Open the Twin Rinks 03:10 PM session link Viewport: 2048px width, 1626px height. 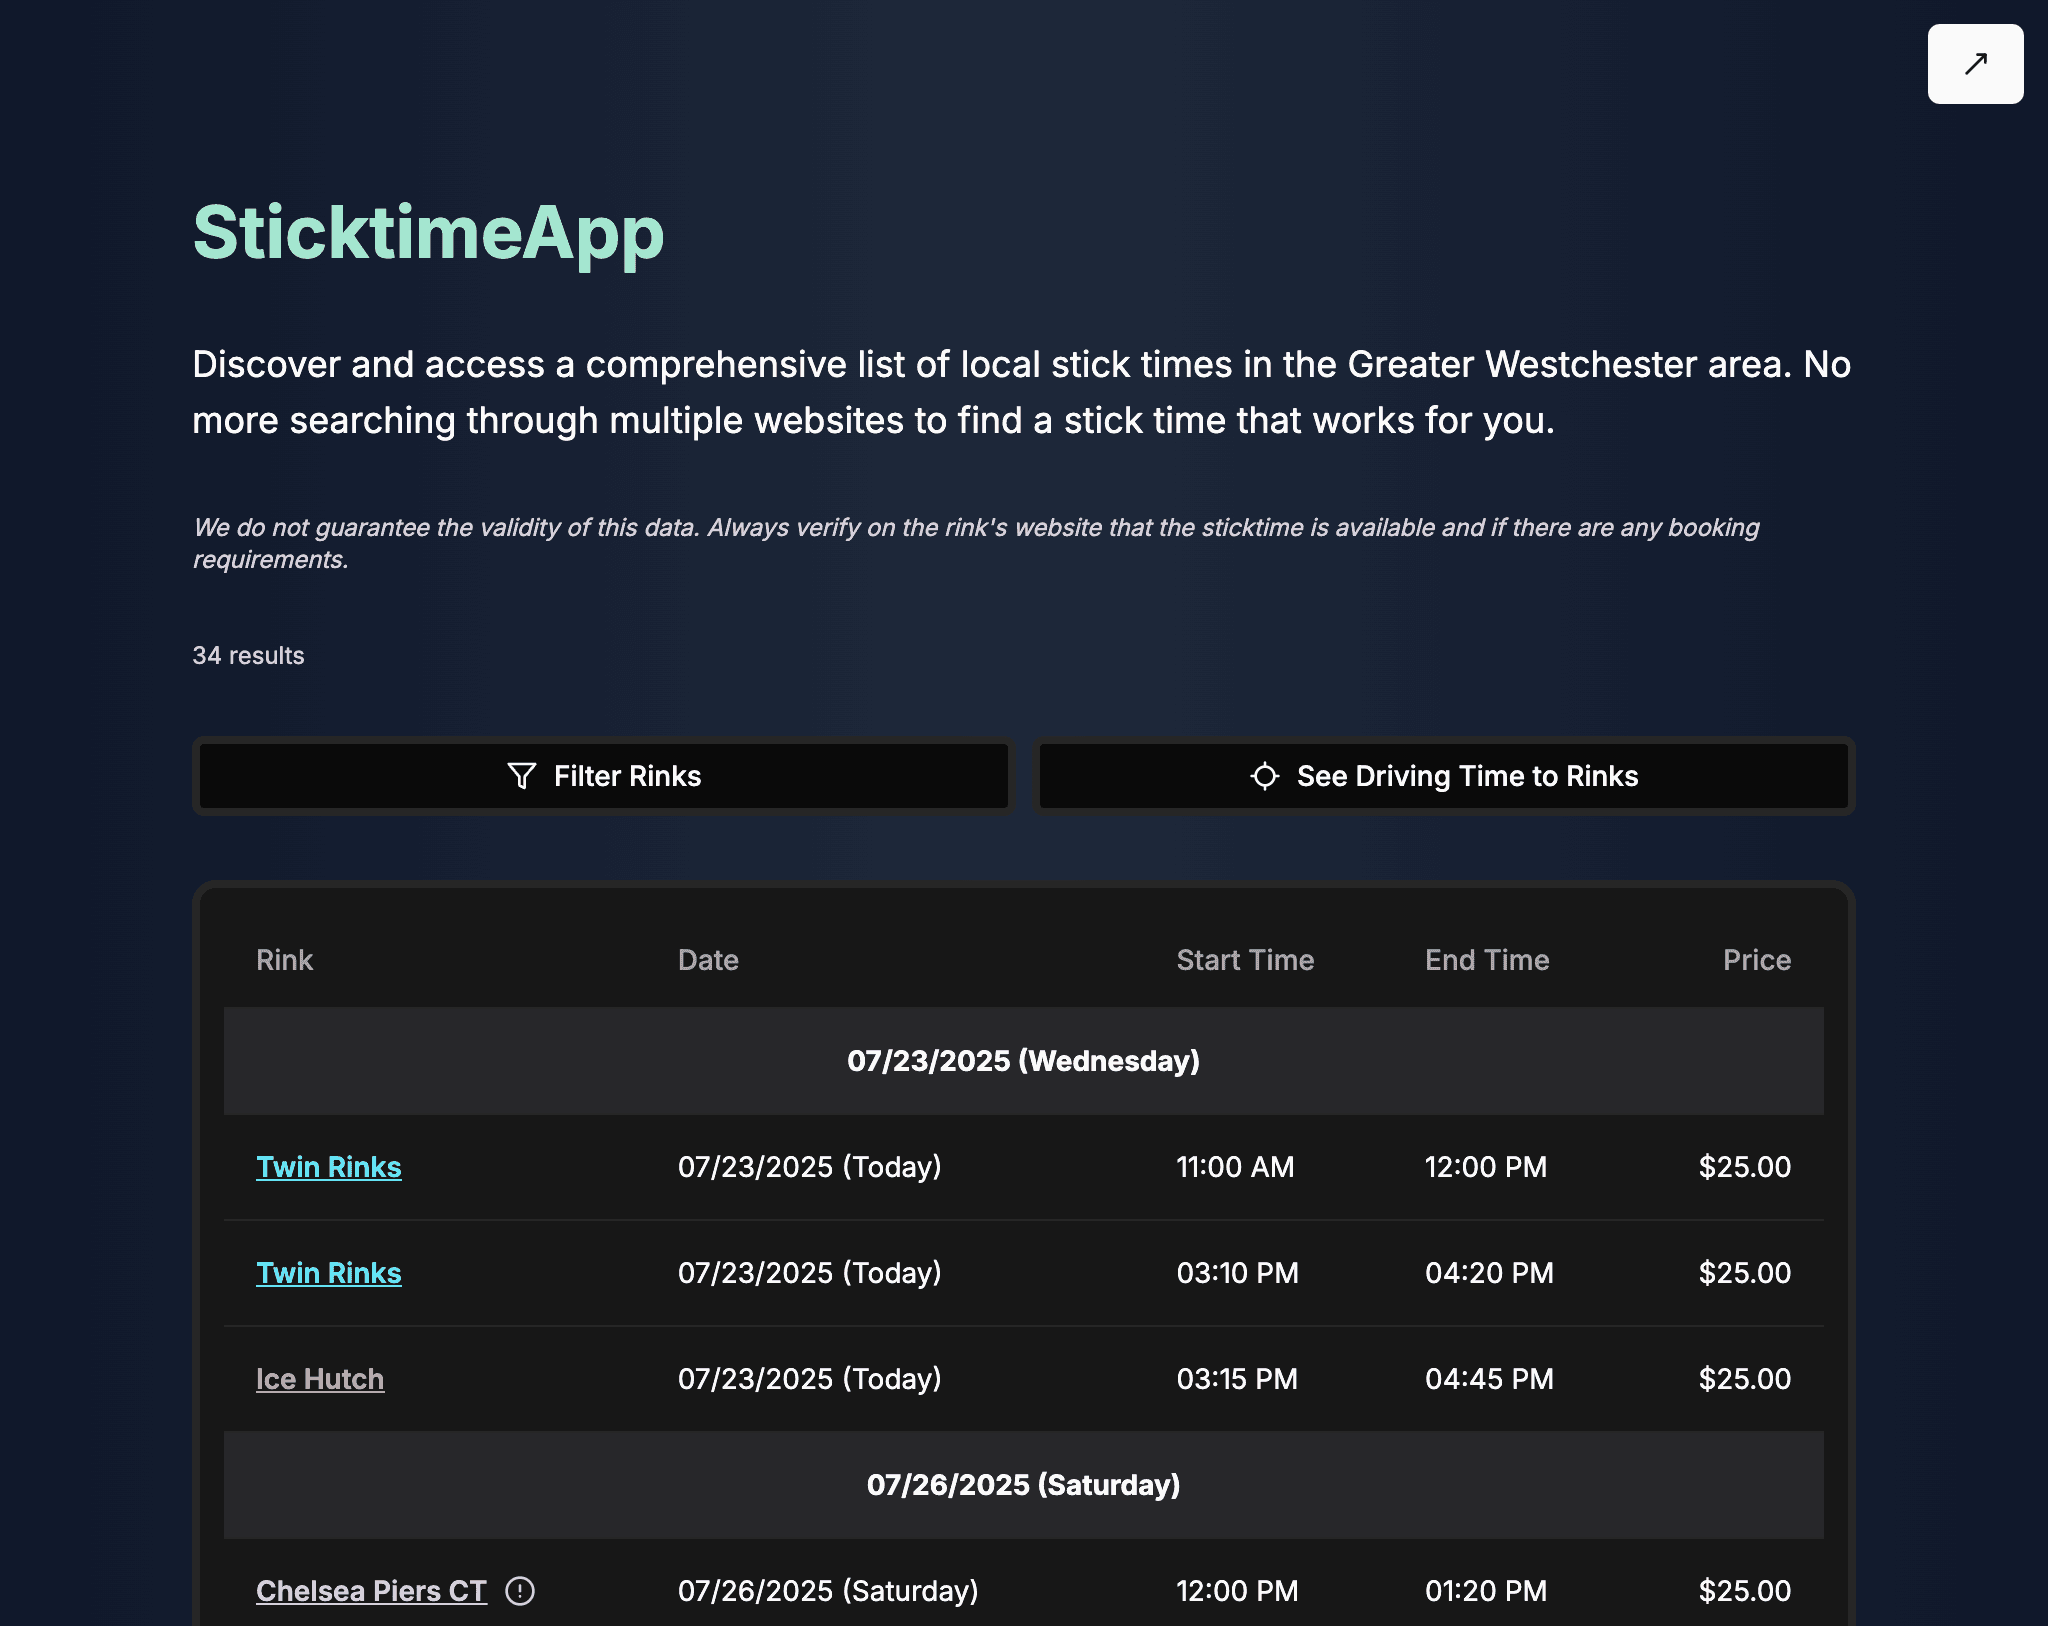click(x=329, y=1272)
